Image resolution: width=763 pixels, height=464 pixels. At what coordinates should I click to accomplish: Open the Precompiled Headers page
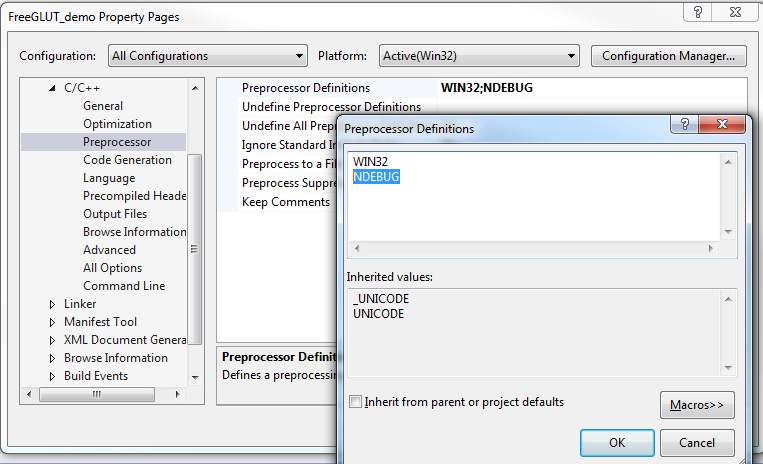point(134,196)
